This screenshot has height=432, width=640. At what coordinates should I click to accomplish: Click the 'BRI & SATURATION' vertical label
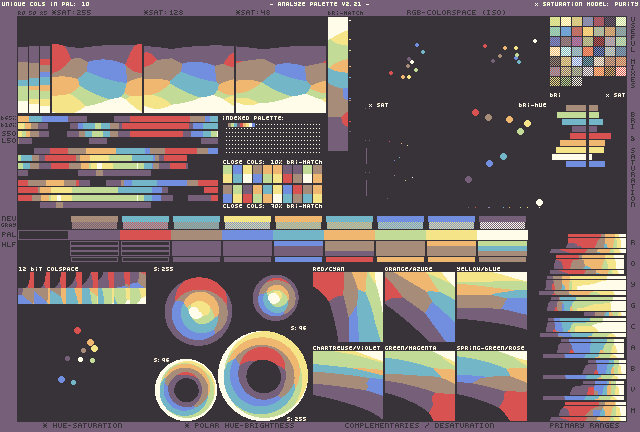pos(633,159)
